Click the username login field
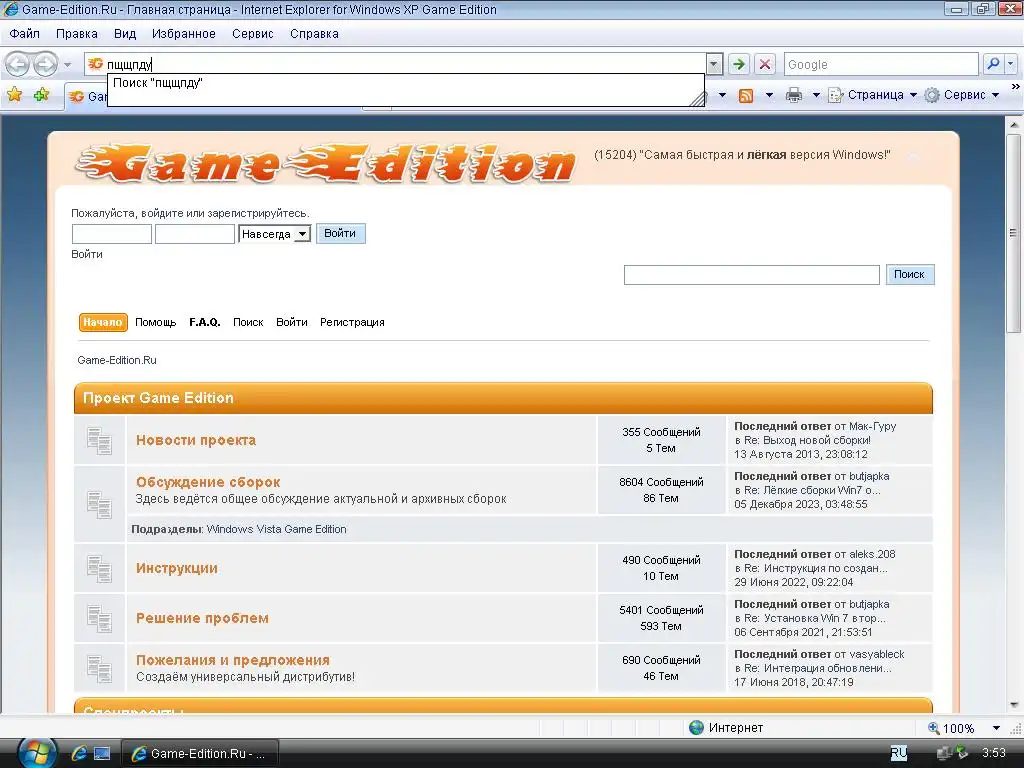Image resolution: width=1024 pixels, height=768 pixels. 112,234
